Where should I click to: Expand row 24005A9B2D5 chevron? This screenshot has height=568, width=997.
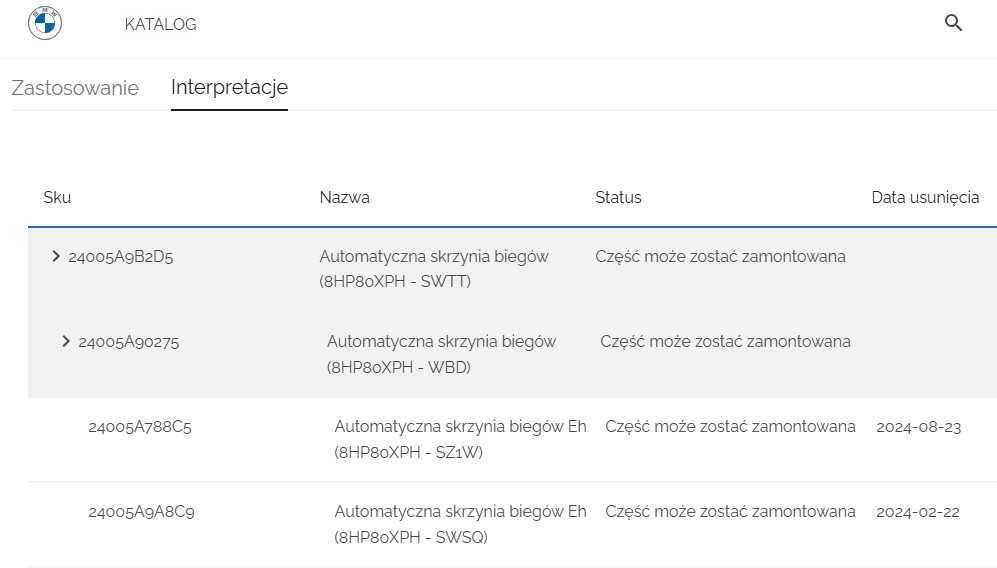[56, 257]
